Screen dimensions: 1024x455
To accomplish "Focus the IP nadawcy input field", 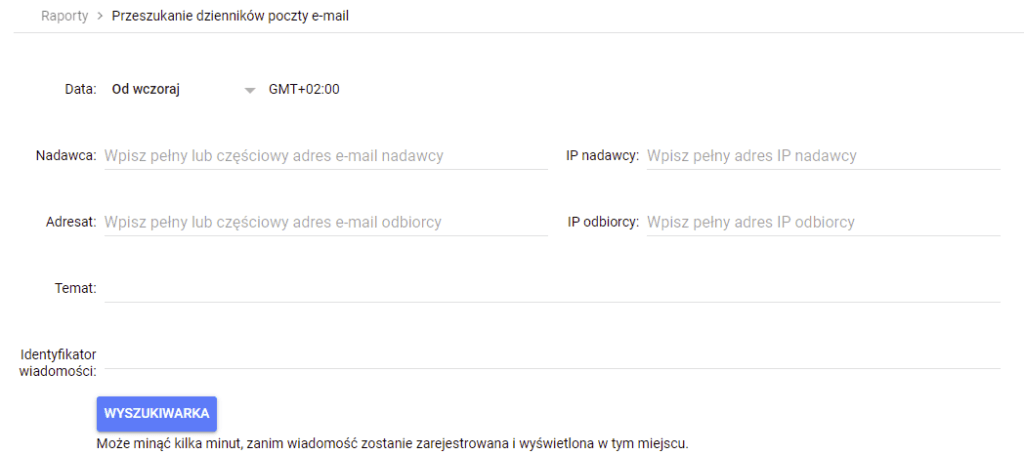I will (822, 156).
